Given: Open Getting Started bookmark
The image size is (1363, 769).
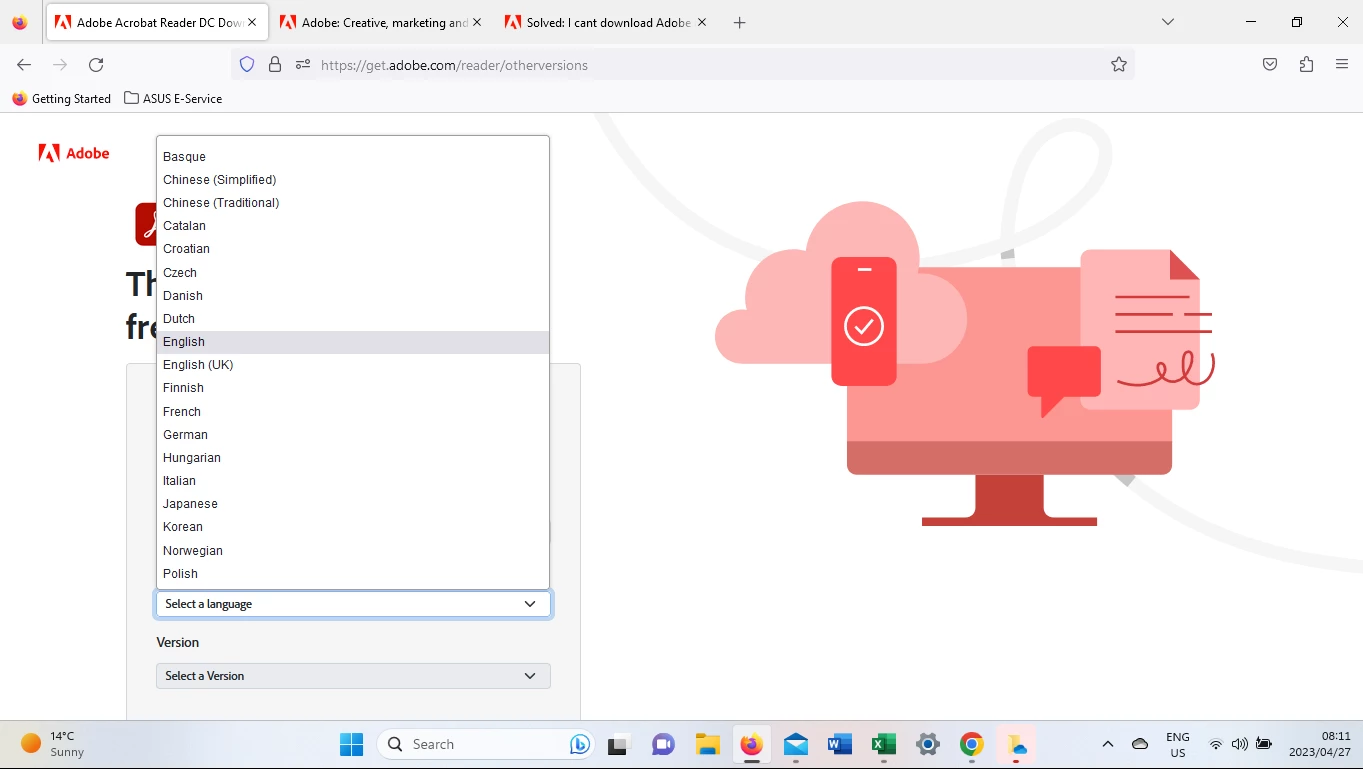Looking at the screenshot, I should 62,99.
